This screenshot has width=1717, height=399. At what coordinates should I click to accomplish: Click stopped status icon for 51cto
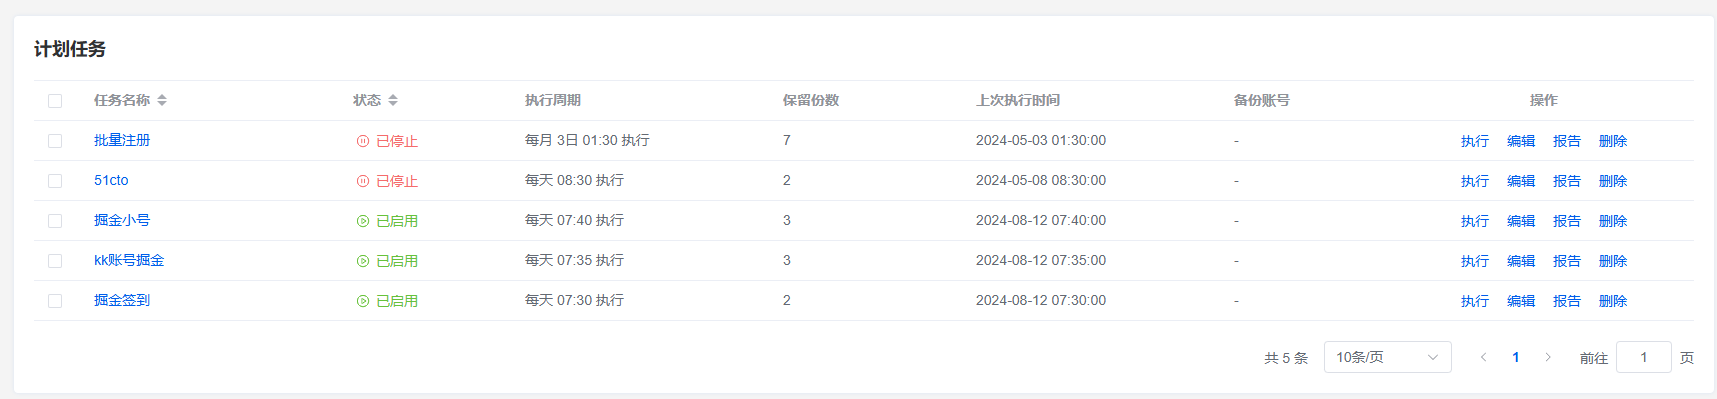(x=363, y=181)
